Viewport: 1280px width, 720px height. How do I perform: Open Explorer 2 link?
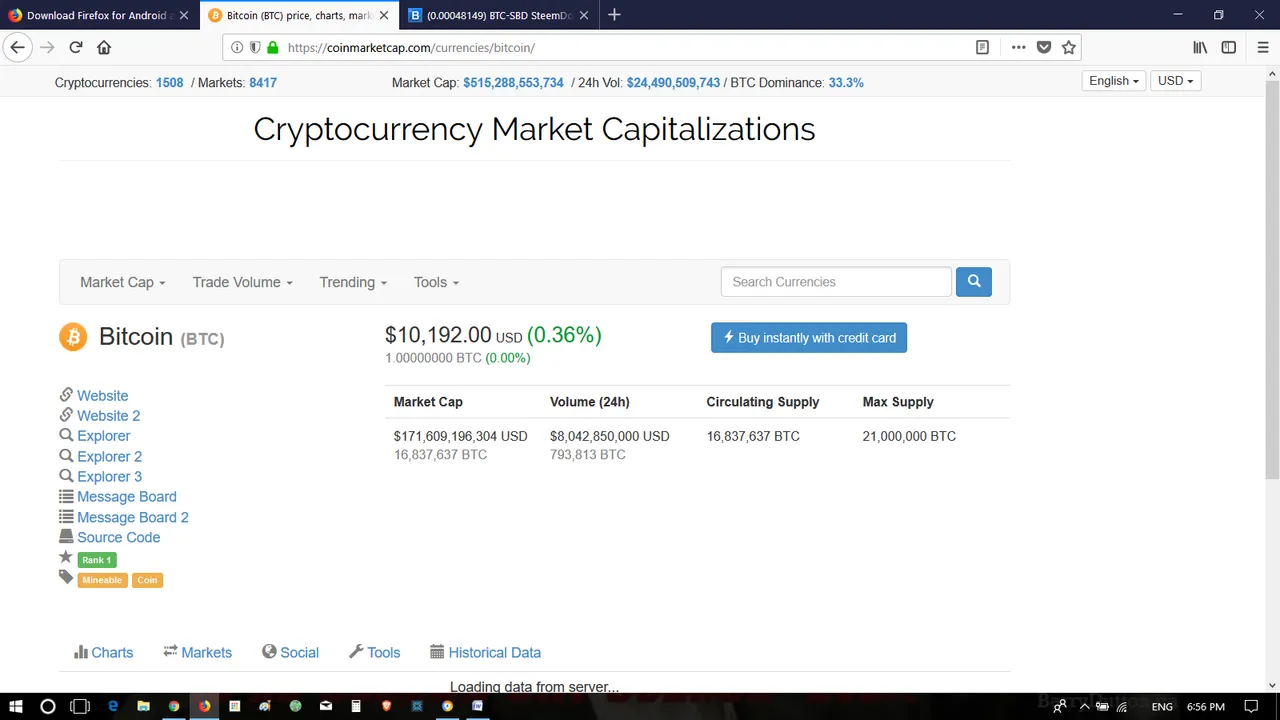[x=109, y=457]
